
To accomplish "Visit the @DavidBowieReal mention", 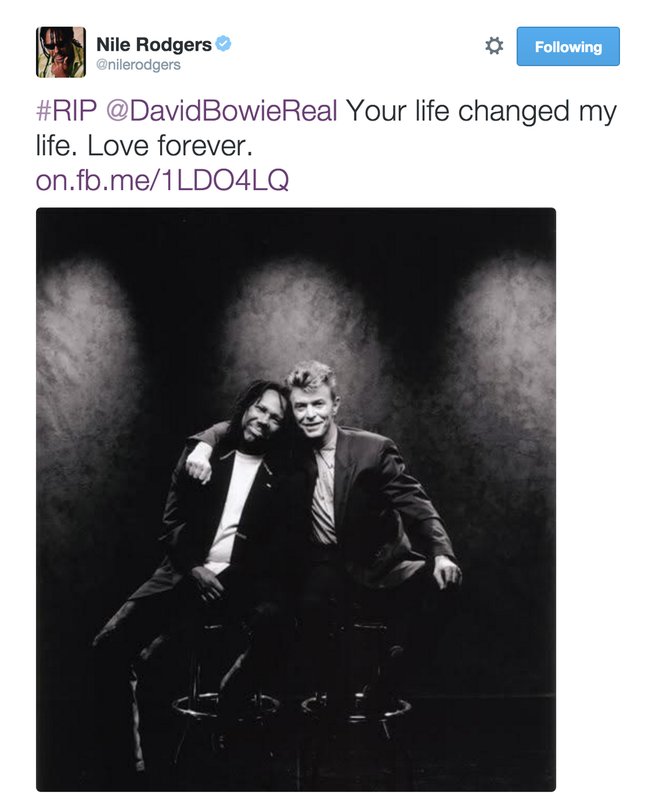I will click(222, 111).
